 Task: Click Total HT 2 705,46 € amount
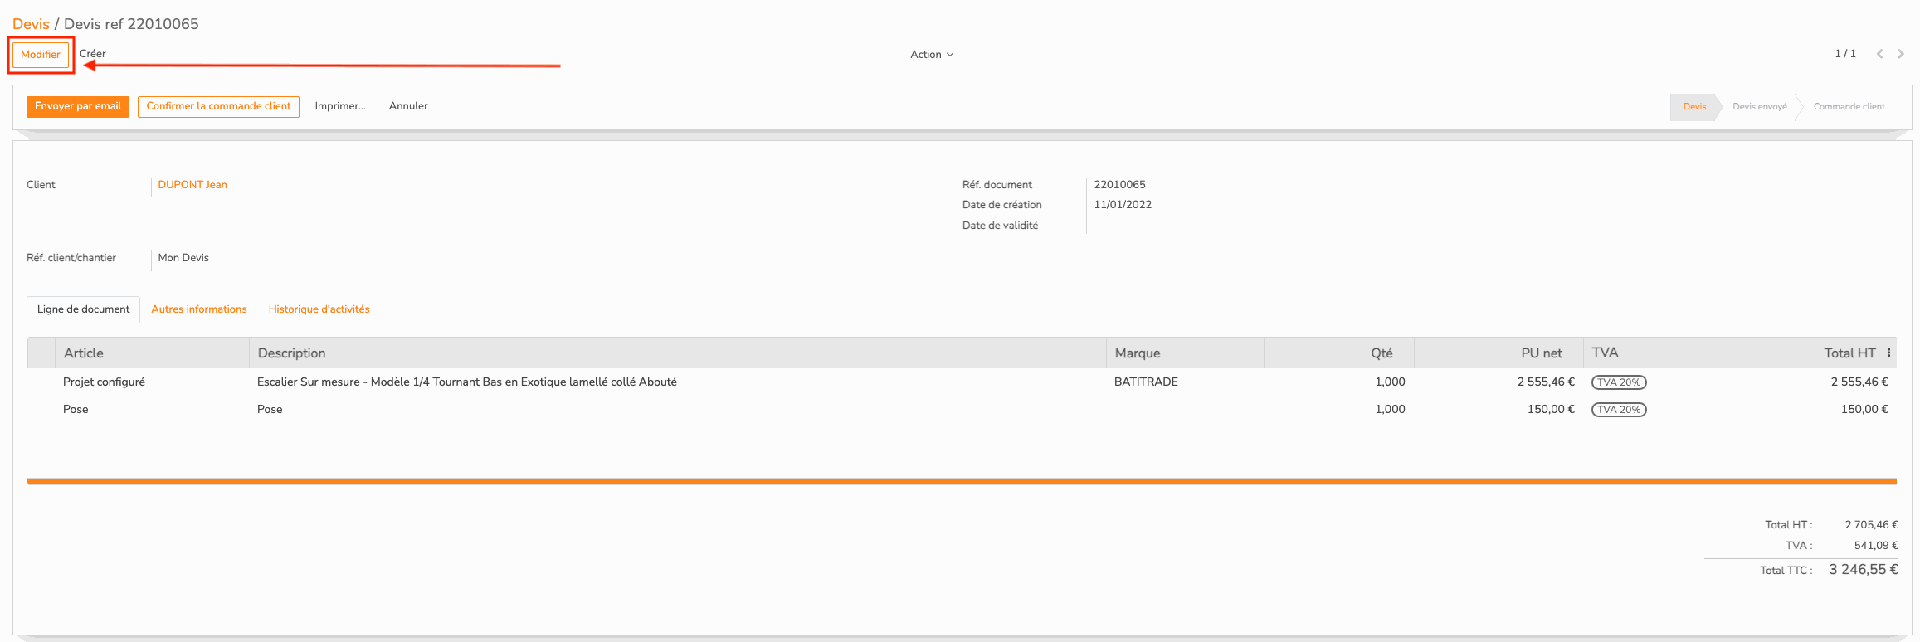coord(1871,524)
